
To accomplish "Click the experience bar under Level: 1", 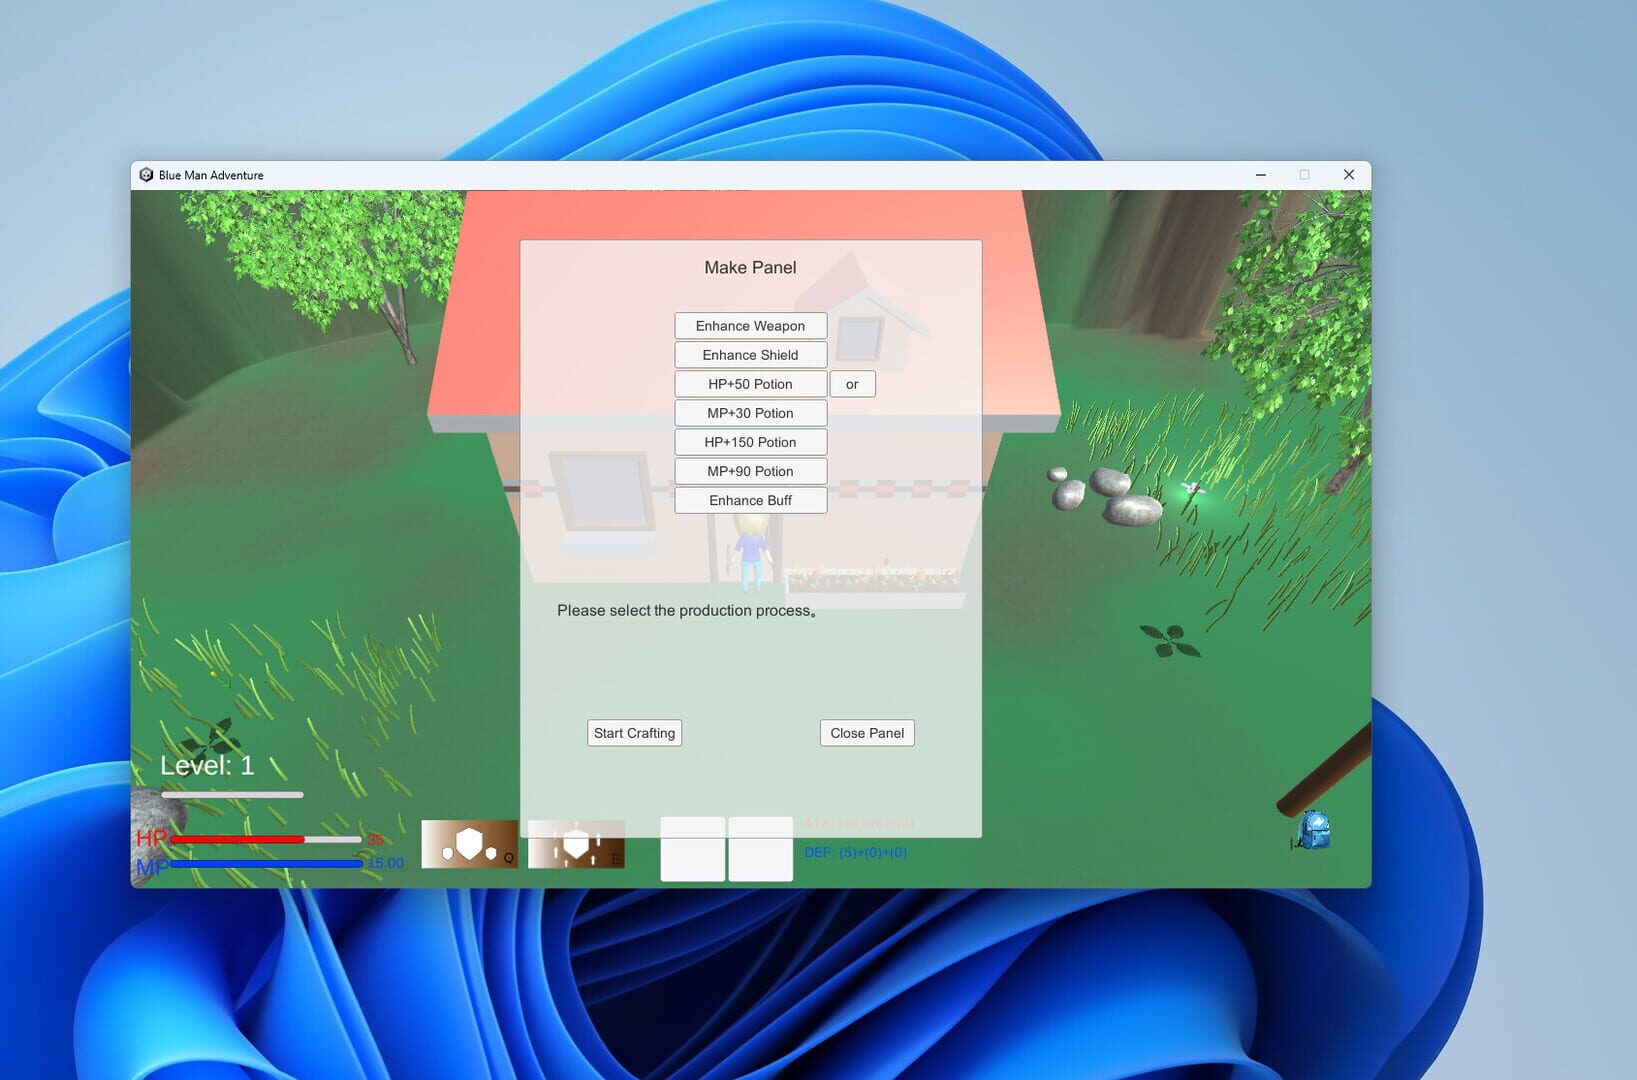I will coord(232,795).
